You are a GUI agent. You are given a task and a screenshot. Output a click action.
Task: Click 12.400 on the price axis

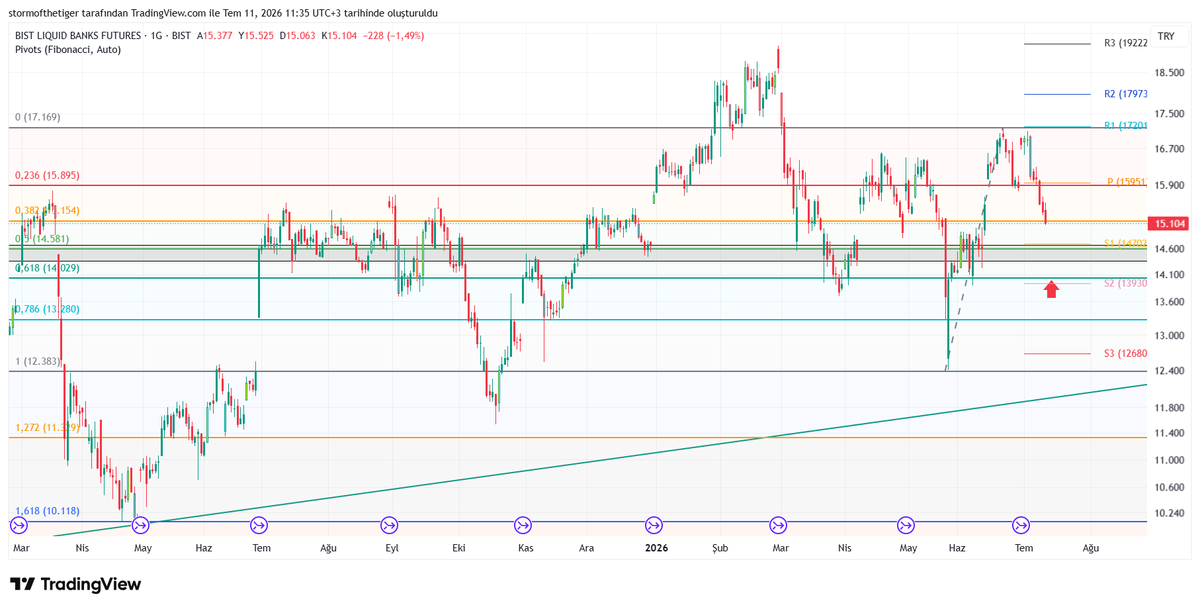1168,371
